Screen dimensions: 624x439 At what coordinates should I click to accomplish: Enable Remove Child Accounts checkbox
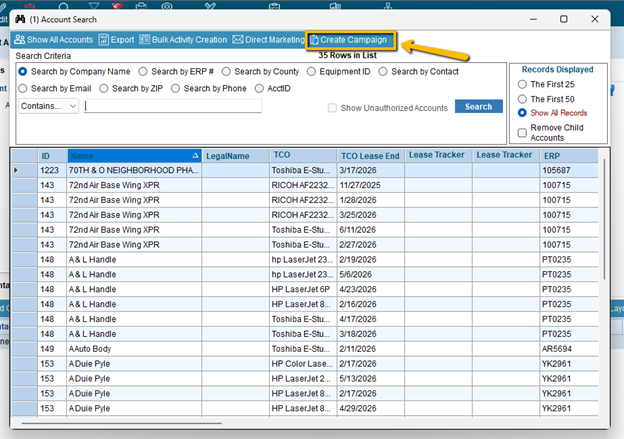(522, 133)
